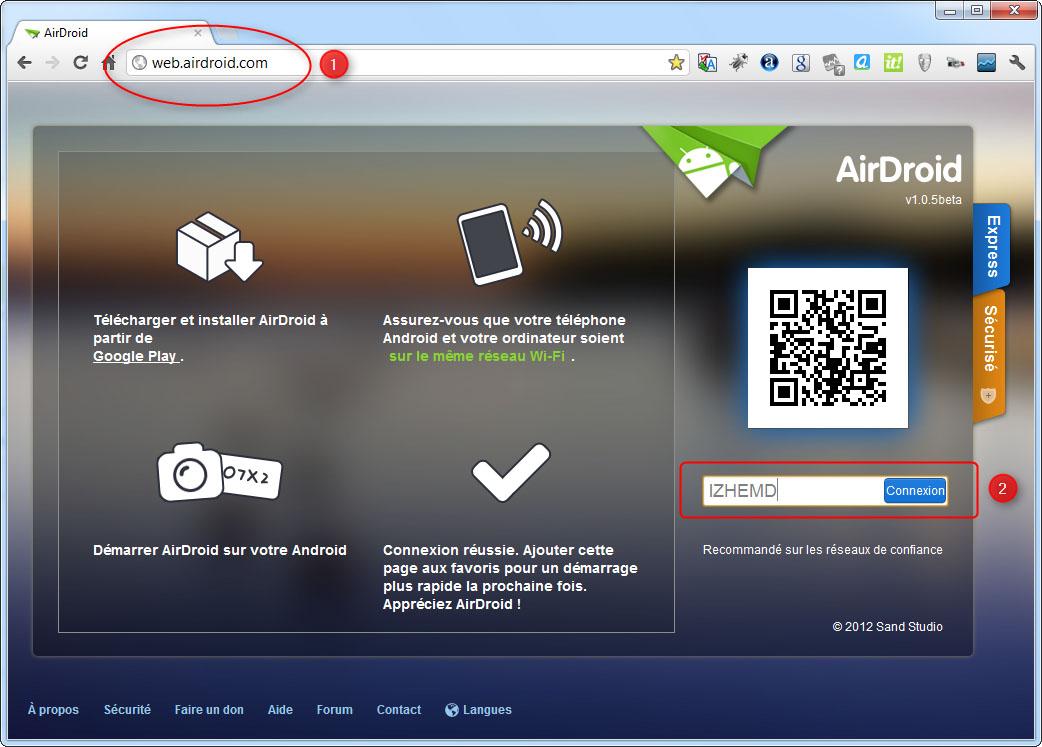Screen dimensions: 1042x747
Task: Minimize the browser window
Action: point(950,11)
